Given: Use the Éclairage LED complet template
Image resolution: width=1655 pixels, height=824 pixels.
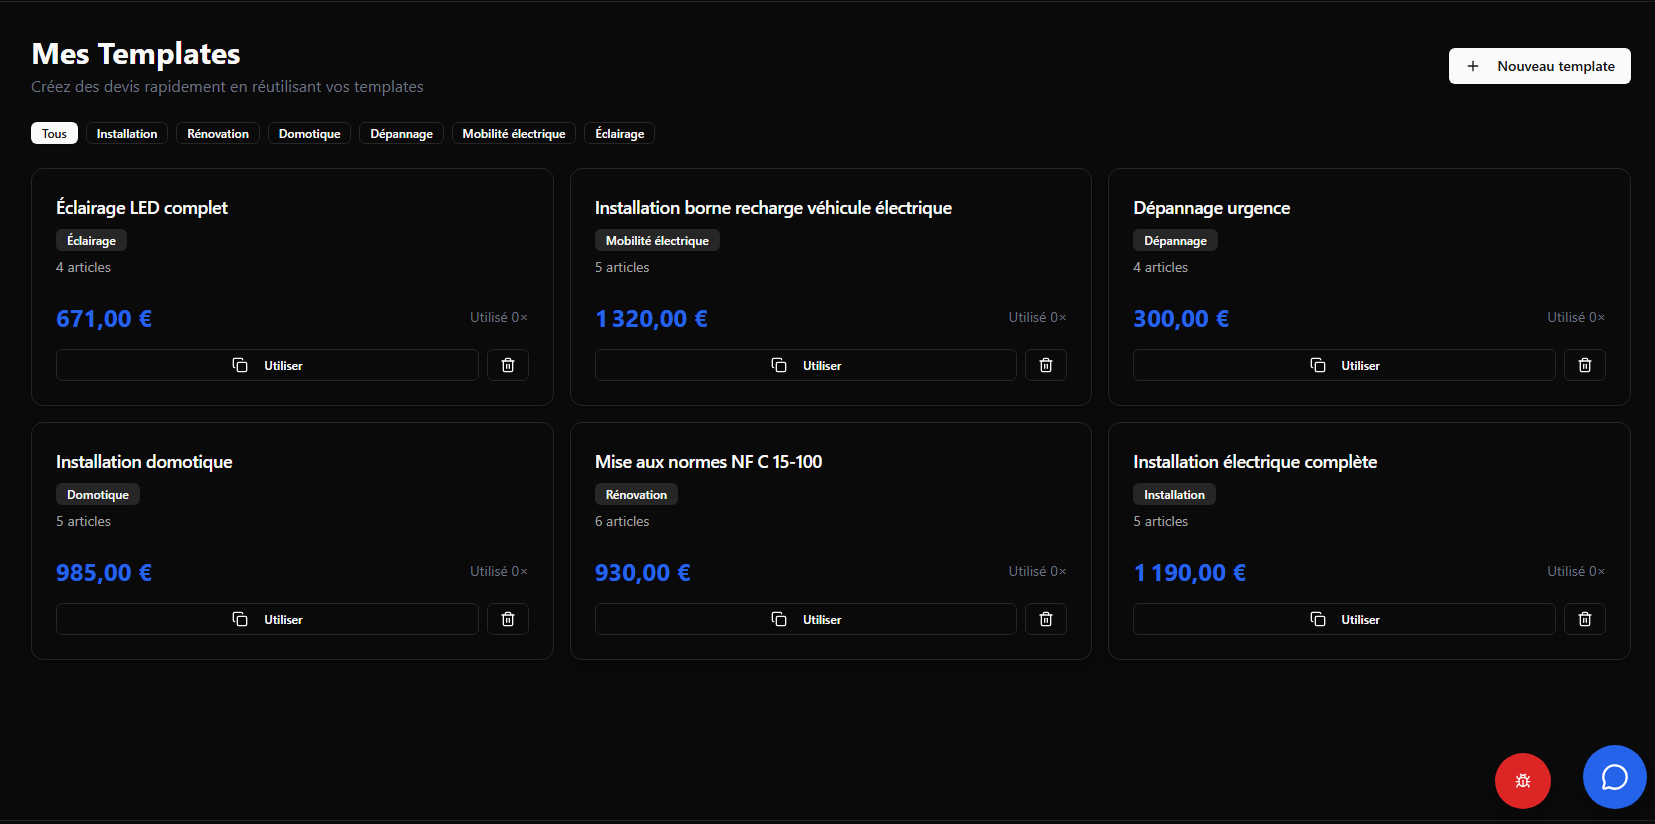Looking at the screenshot, I should (267, 365).
